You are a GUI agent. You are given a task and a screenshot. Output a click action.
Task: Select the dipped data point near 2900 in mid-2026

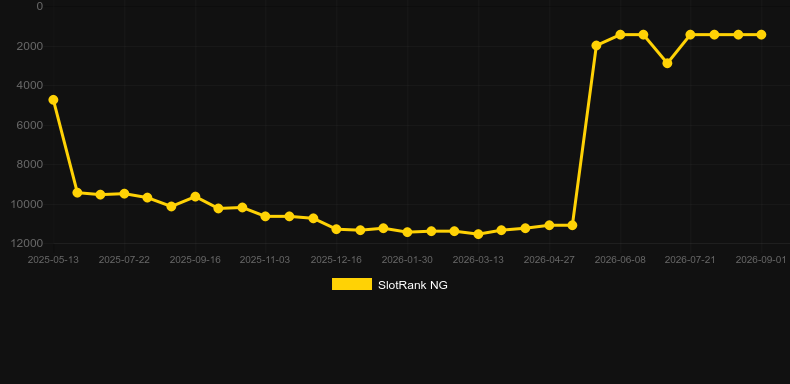pyautogui.click(x=667, y=63)
